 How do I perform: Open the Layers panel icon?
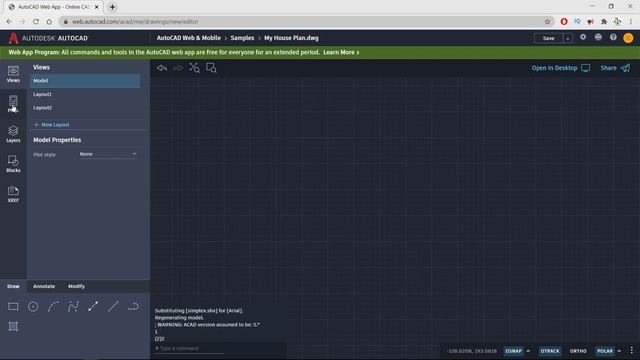[x=13, y=134]
